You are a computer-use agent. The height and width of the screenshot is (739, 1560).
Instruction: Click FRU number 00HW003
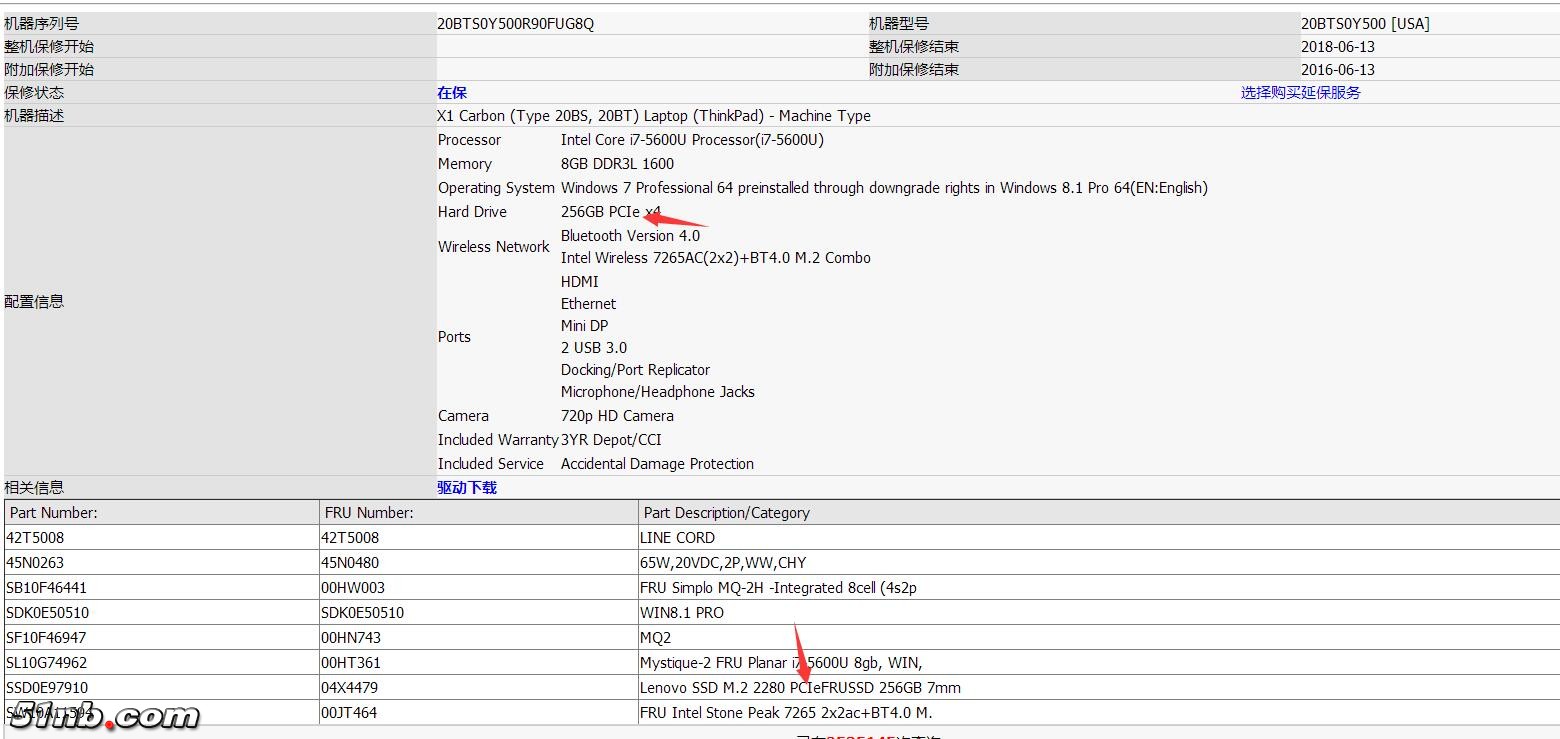pos(352,588)
